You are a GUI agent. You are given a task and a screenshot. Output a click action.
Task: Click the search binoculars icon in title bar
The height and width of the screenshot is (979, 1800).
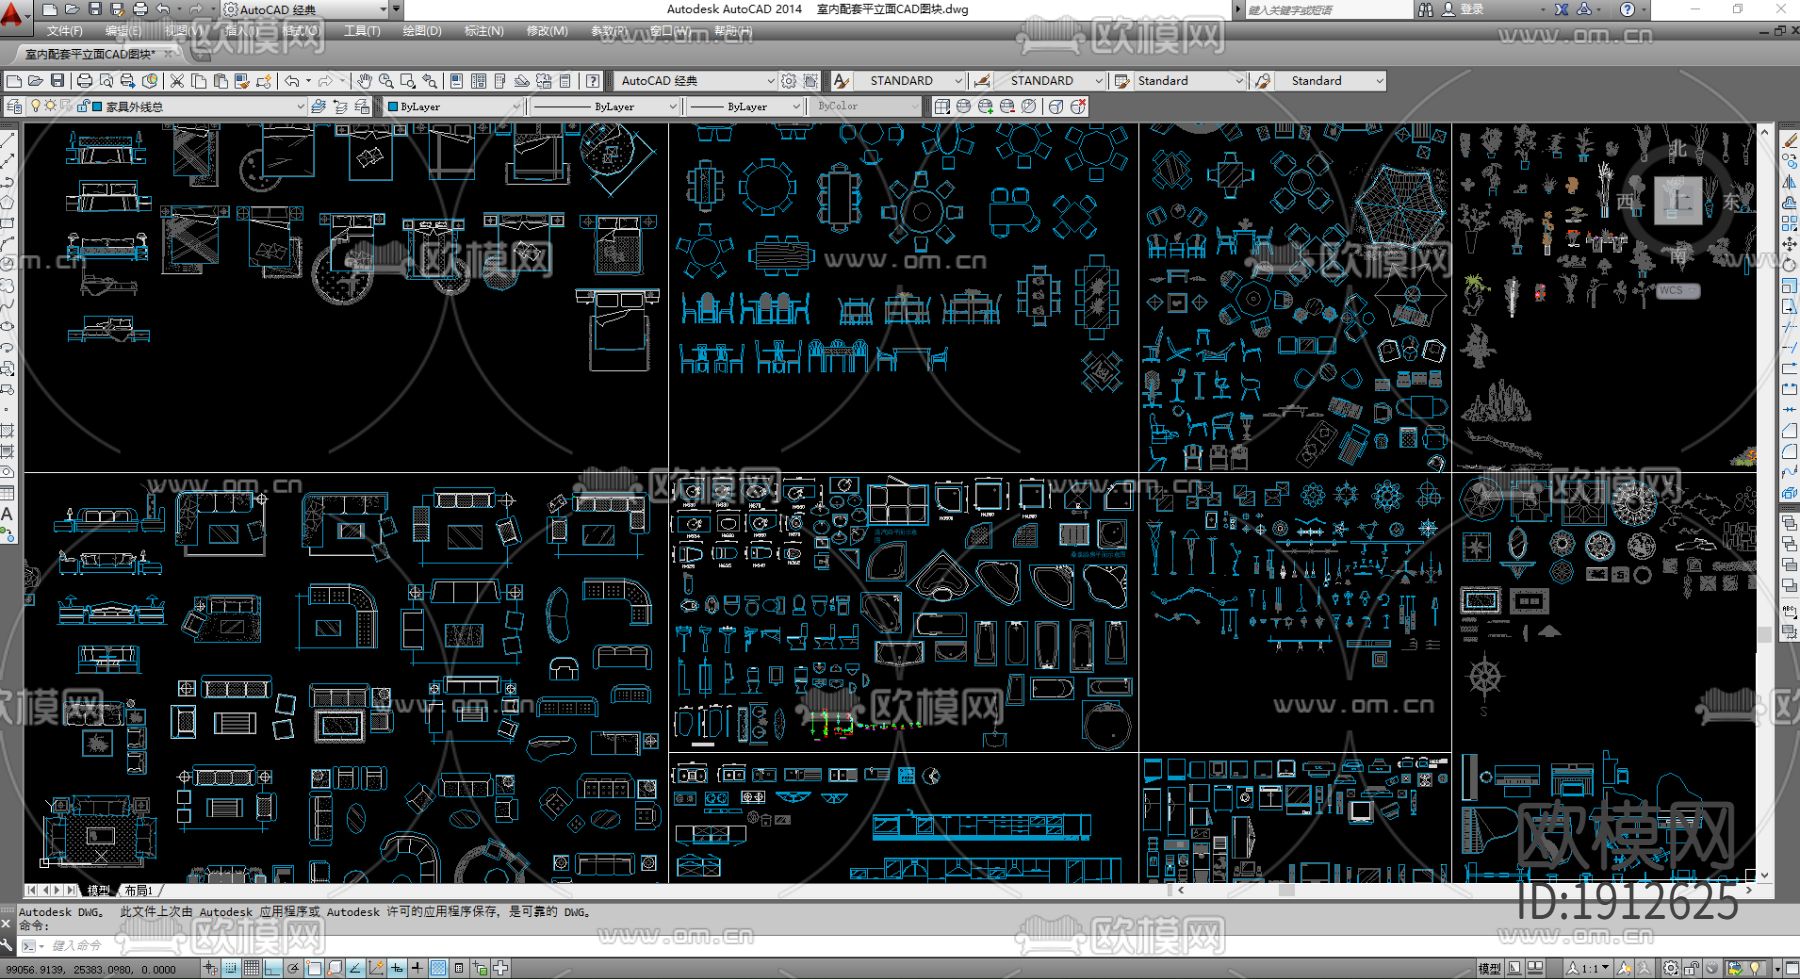(x=1425, y=9)
